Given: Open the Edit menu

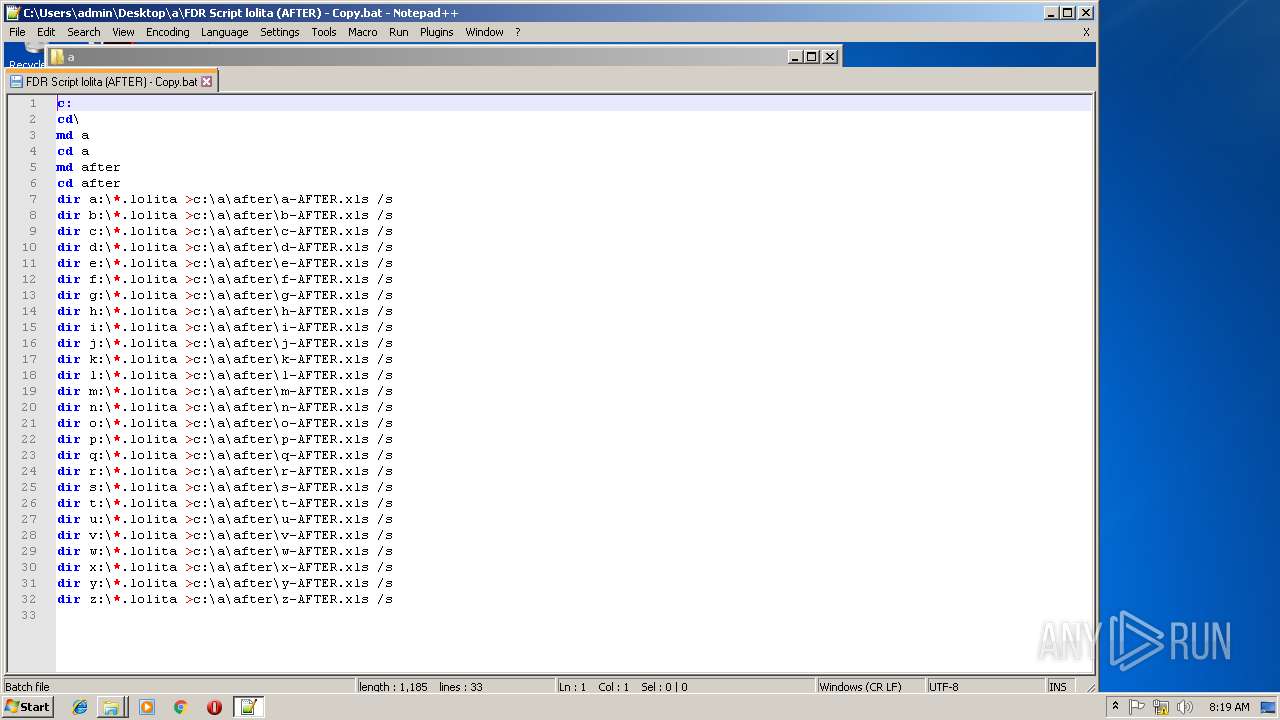Looking at the screenshot, I should [46, 32].
